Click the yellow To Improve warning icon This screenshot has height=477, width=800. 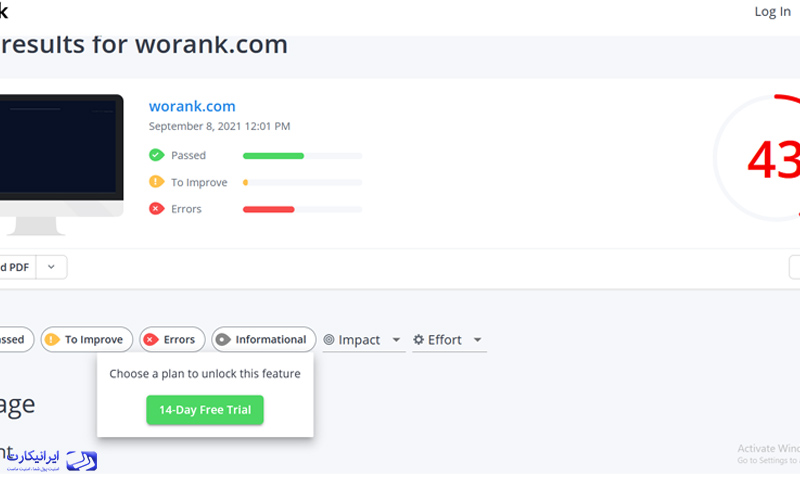pyautogui.click(x=156, y=182)
